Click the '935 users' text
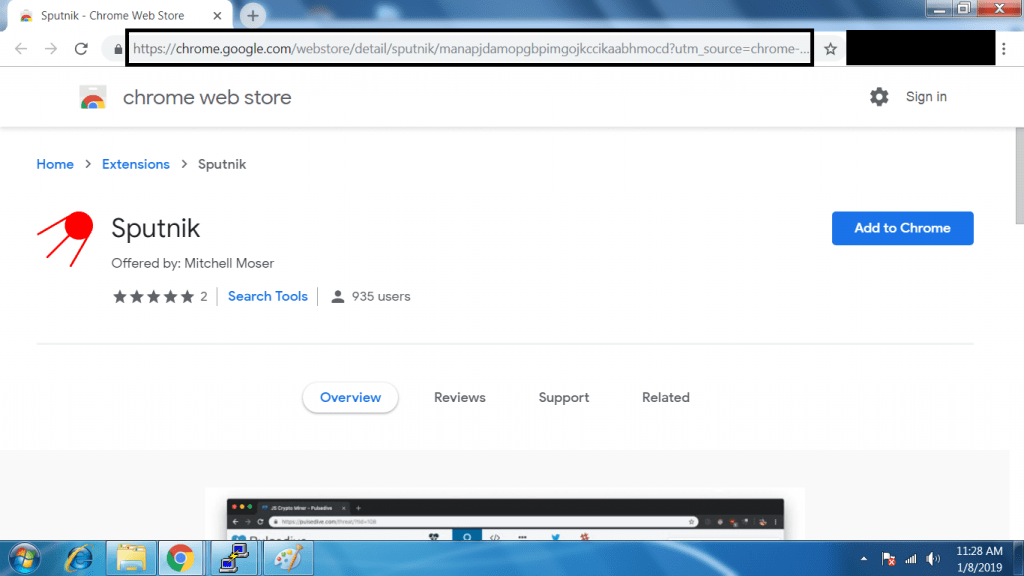The height and width of the screenshot is (576, 1024). pyautogui.click(x=381, y=296)
